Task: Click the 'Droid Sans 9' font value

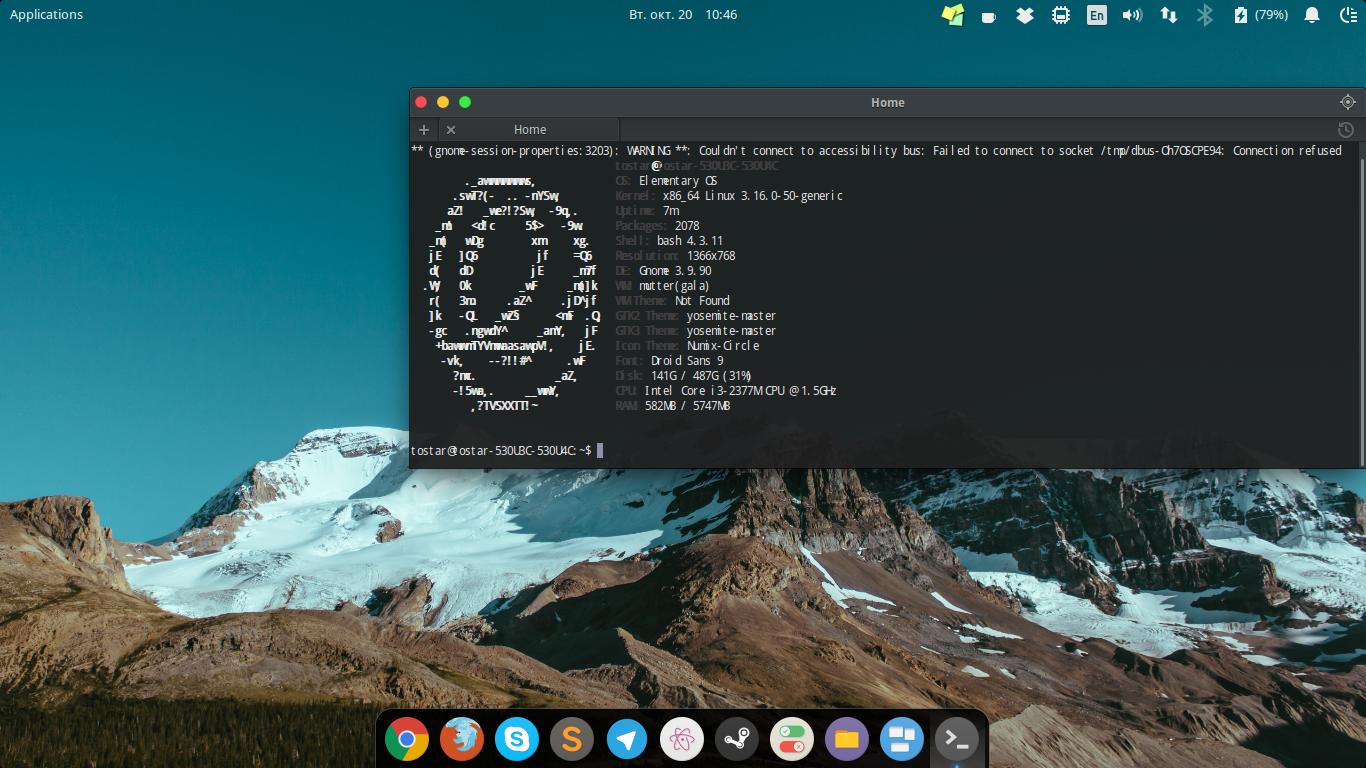Action: click(687, 361)
